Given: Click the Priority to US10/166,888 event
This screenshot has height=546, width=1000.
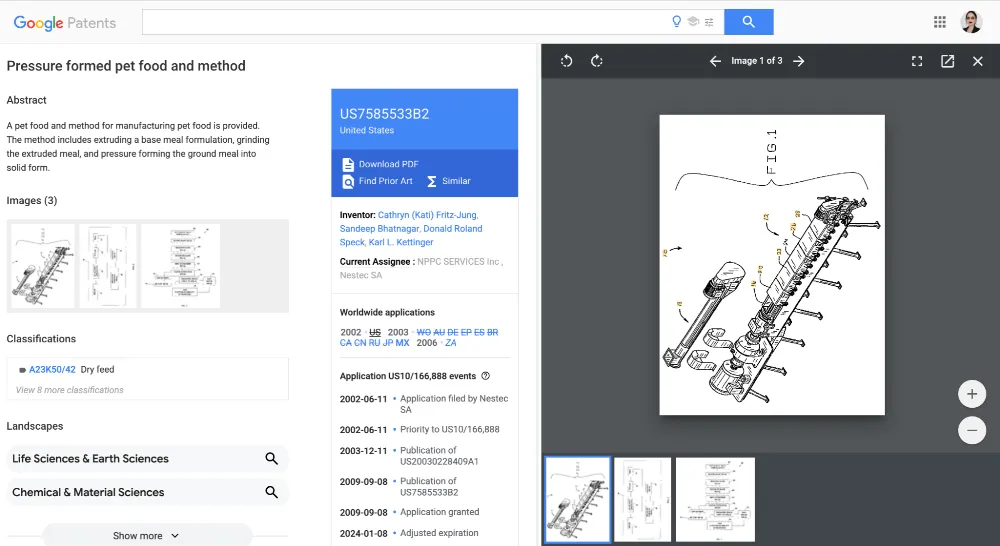Looking at the screenshot, I should [450, 430].
